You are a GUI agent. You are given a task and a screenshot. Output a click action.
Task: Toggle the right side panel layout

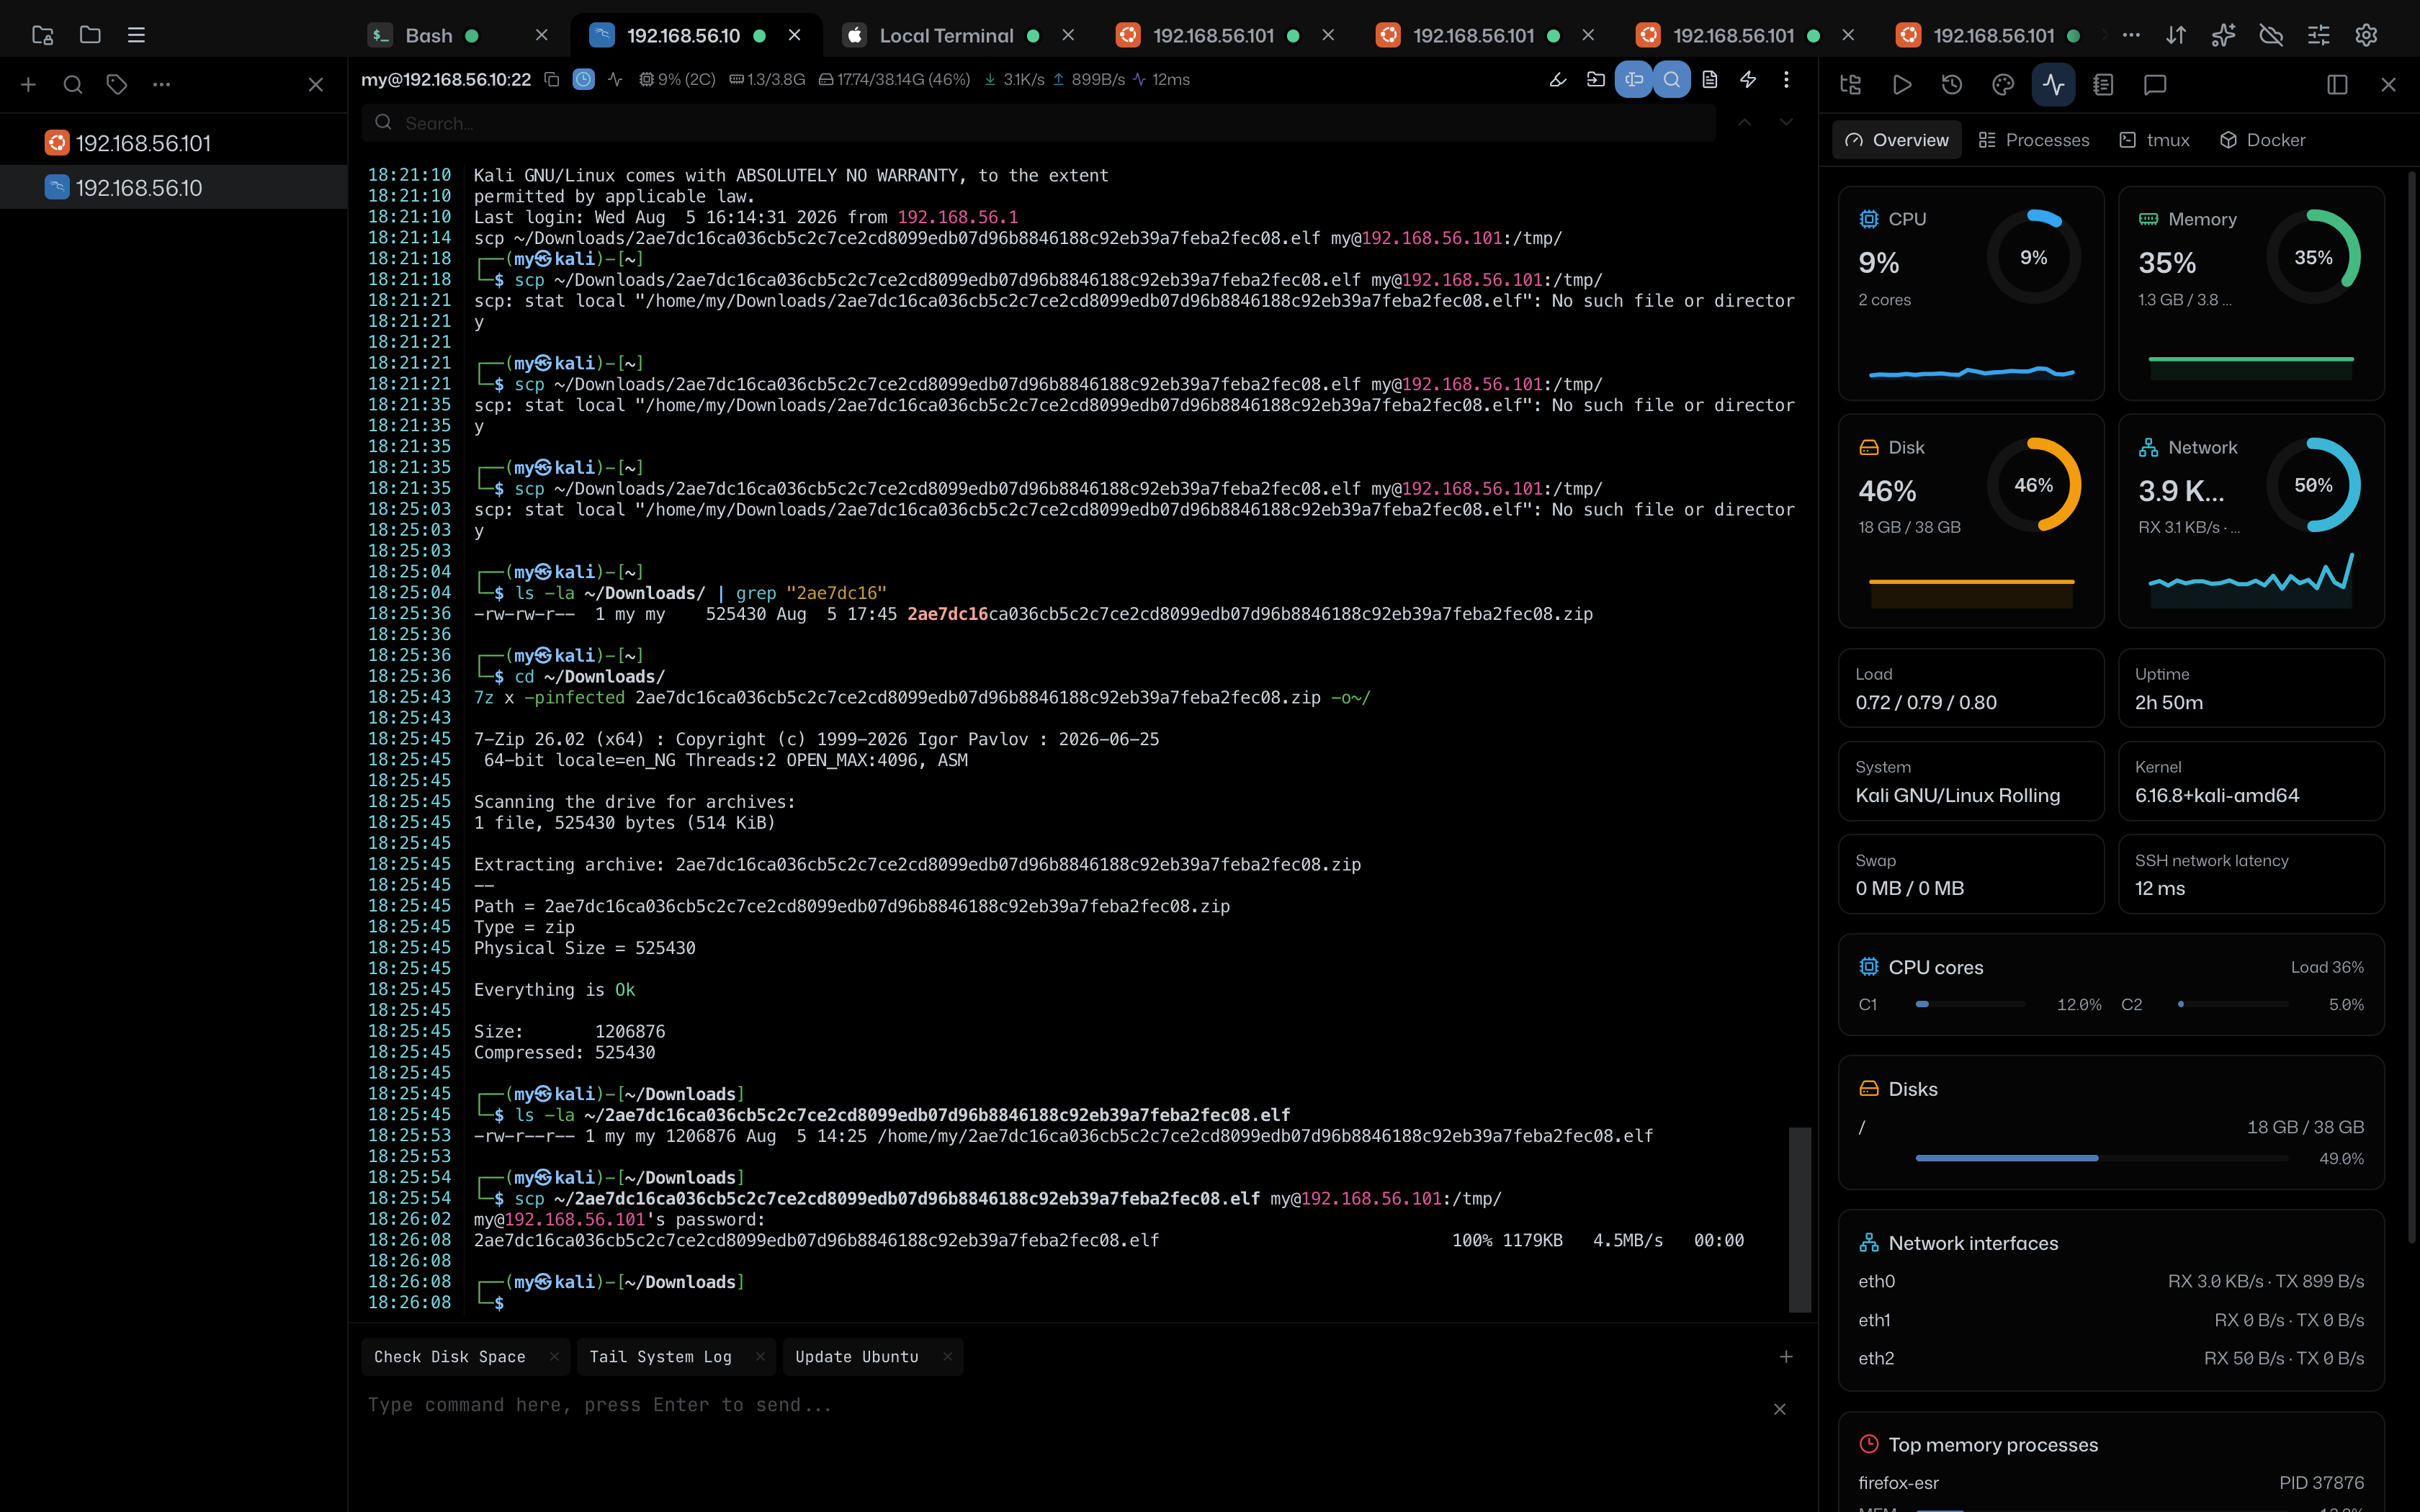(2337, 85)
